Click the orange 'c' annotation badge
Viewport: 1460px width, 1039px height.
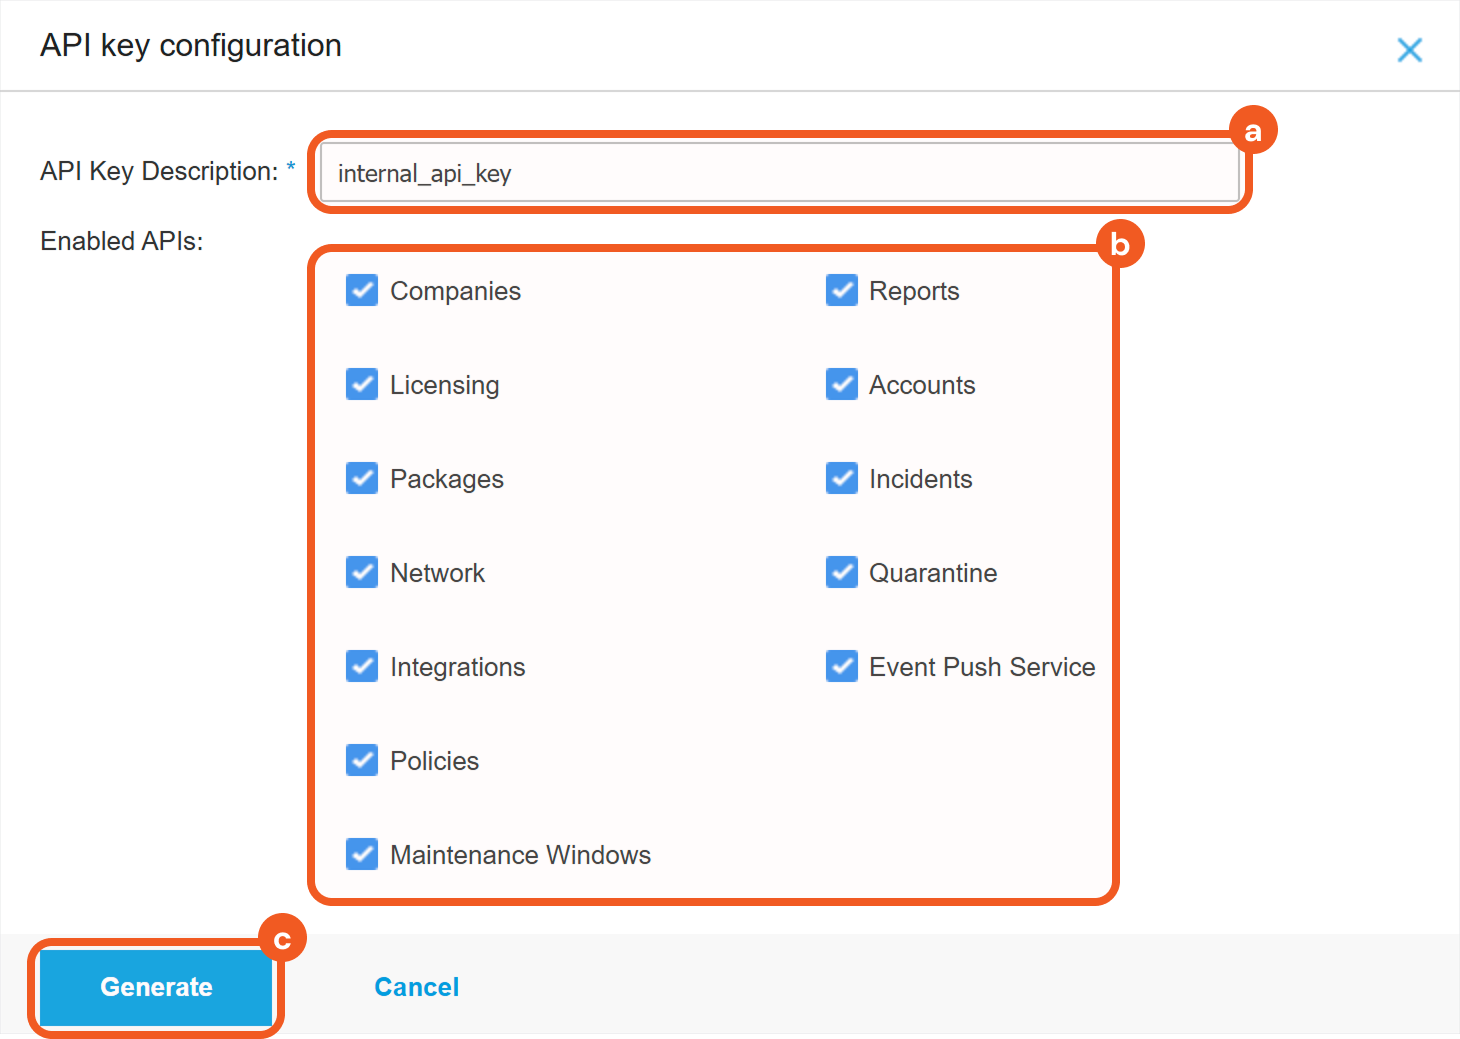283,939
